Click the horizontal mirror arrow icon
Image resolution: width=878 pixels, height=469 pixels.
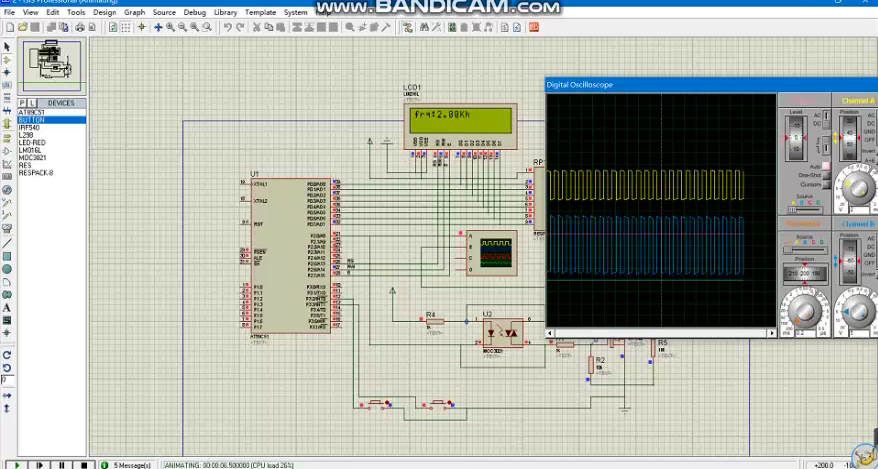click(x=7, y=396)
